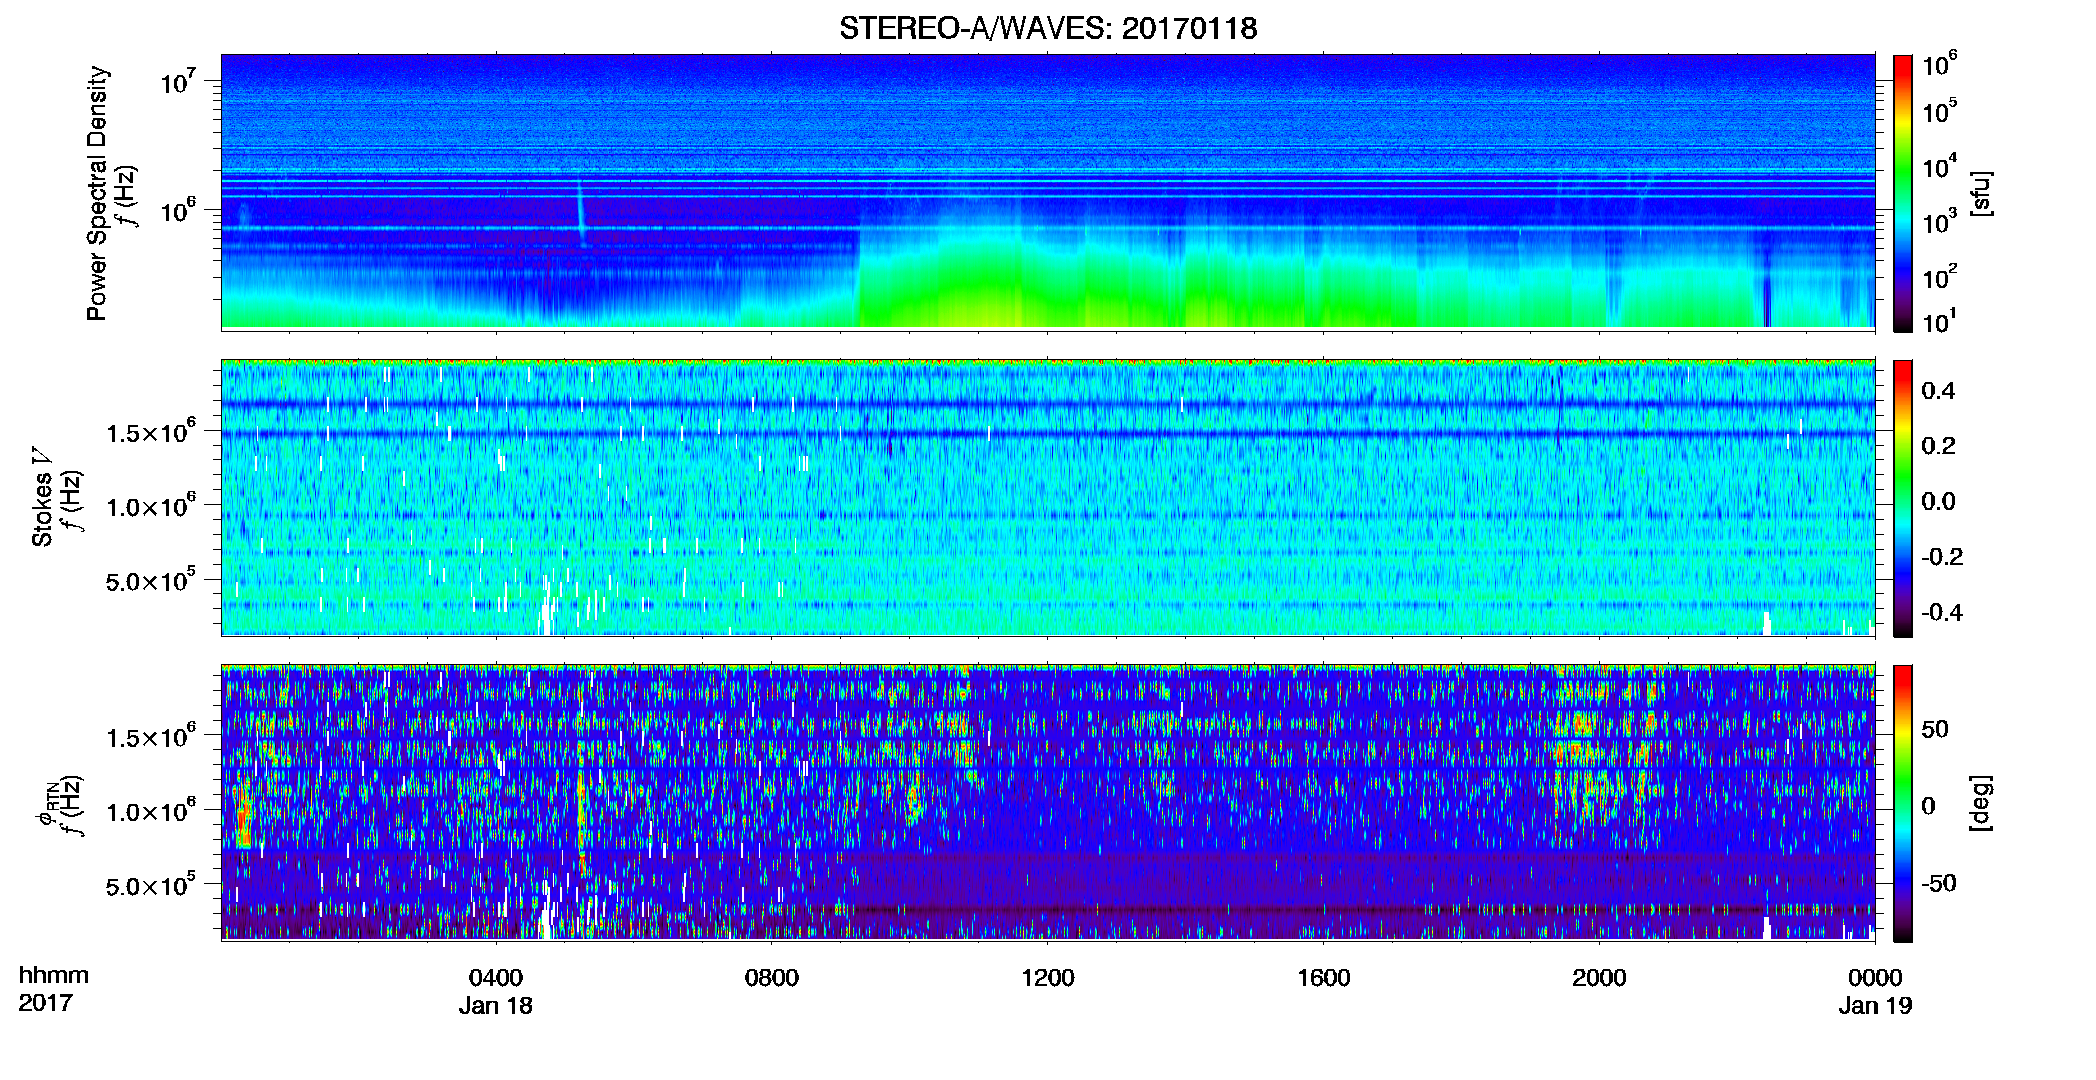This screenshot has height=1080, width=2096.
Task: Click 1.0×10^6 tick of the Stokes V panel
Action: (151, 506)
